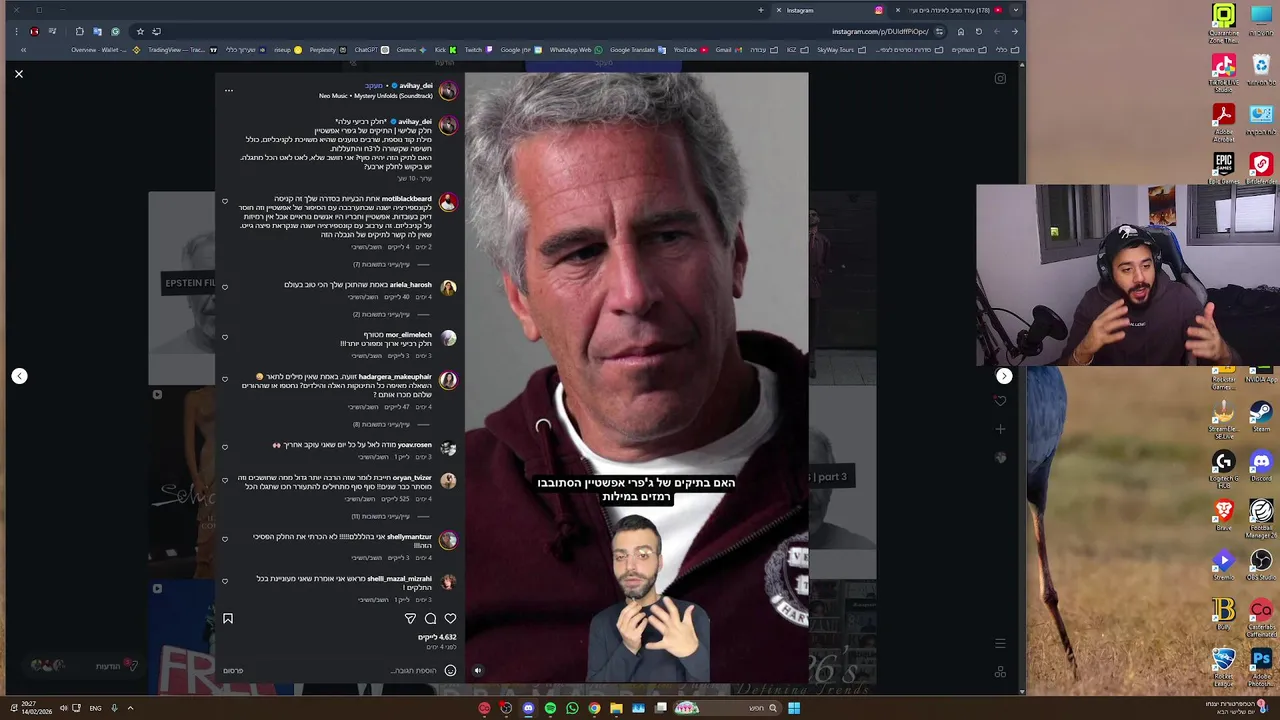Open the WhatsApp Web bookmark
This screenshot has width=1280, height=720.
[x=576, y=50]
